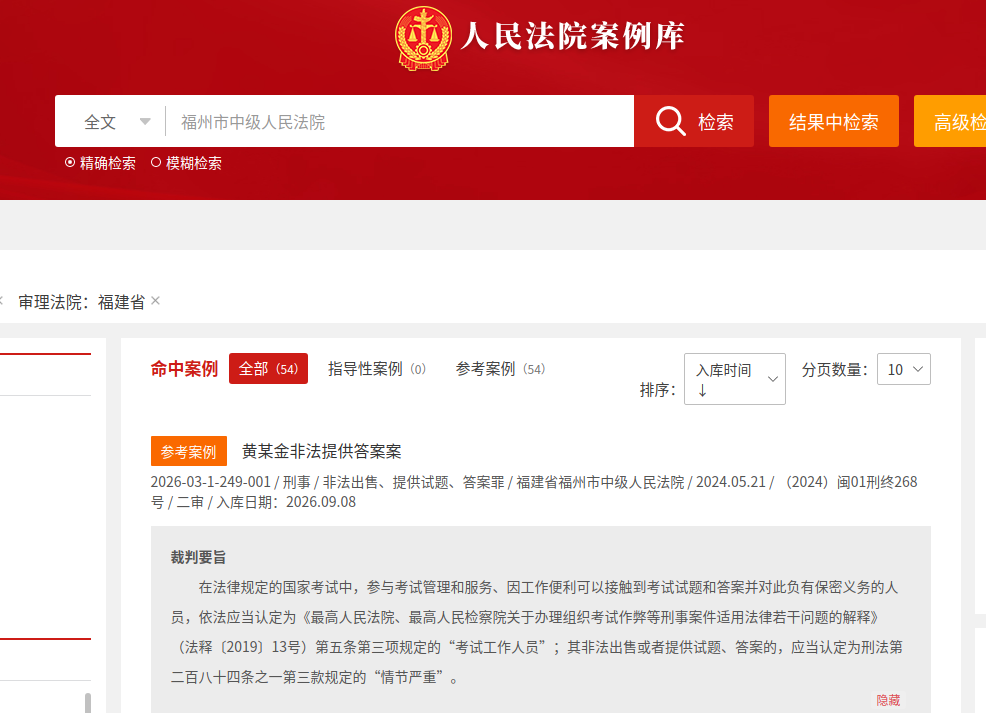Click the People's Court emblem logo
Viewport: 986px width, 713px height.
point(423,38)
